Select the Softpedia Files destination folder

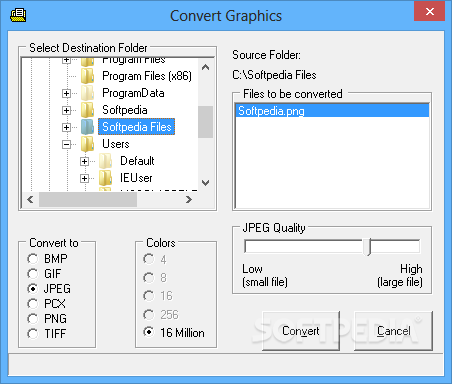click(137, 127)
